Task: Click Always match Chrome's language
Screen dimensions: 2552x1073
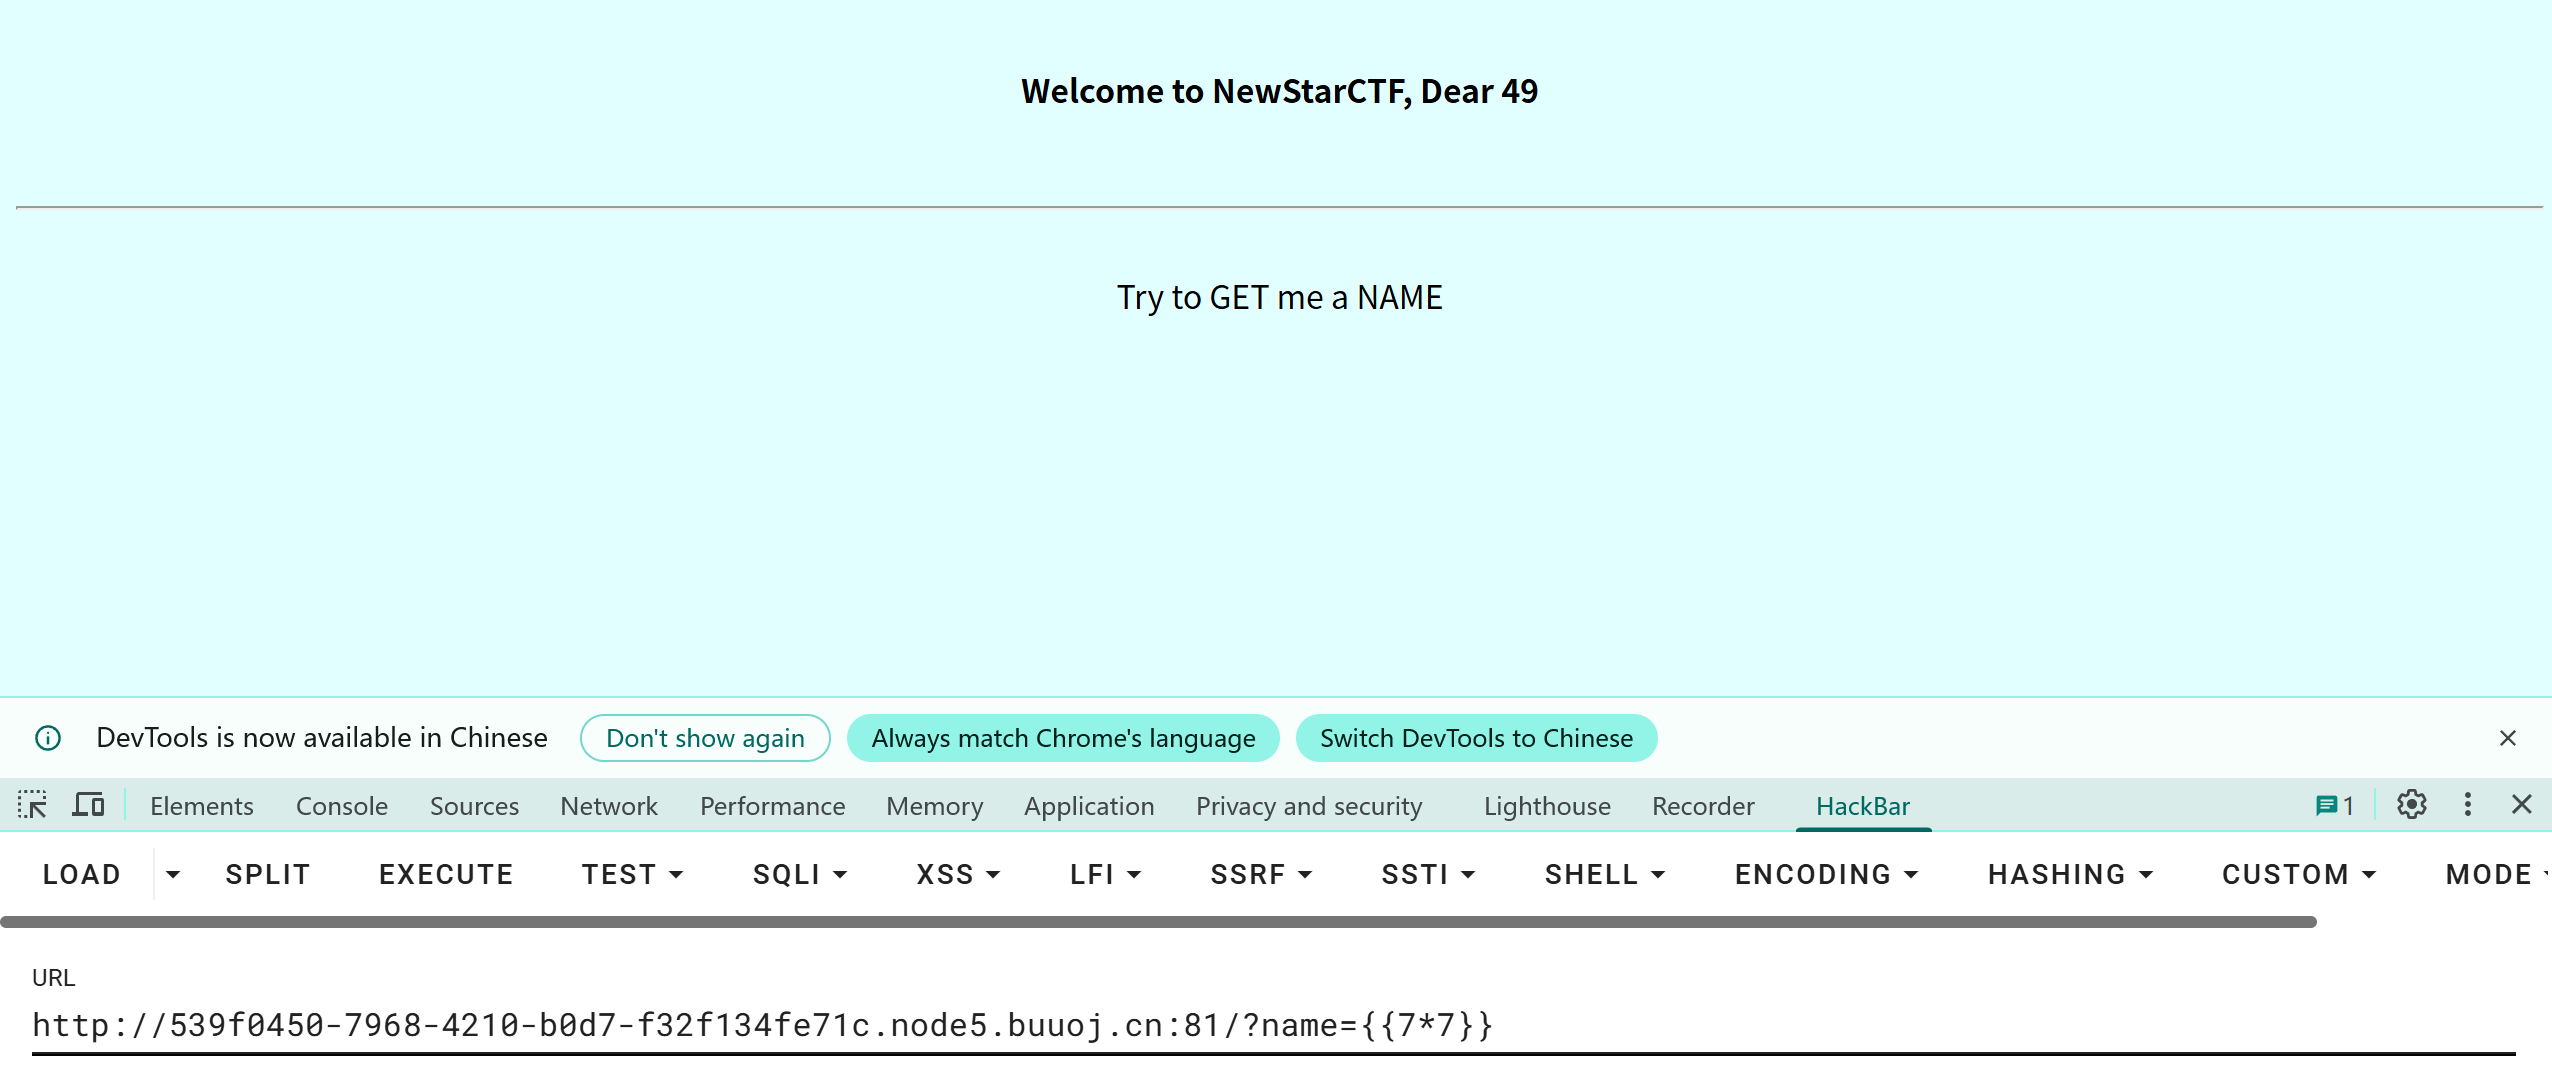Action: 1063,738
